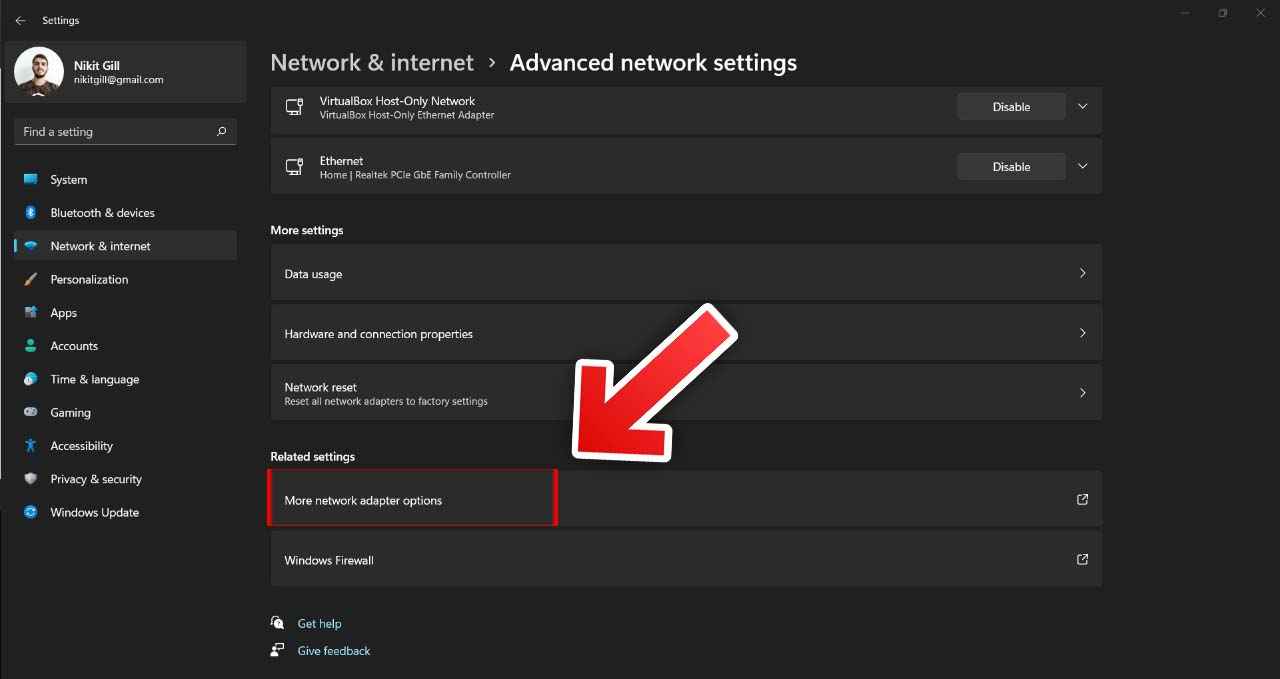Viewport: 1280px width, 679px height.
Task: Open Windows Update settings
Action: [126, 512]
